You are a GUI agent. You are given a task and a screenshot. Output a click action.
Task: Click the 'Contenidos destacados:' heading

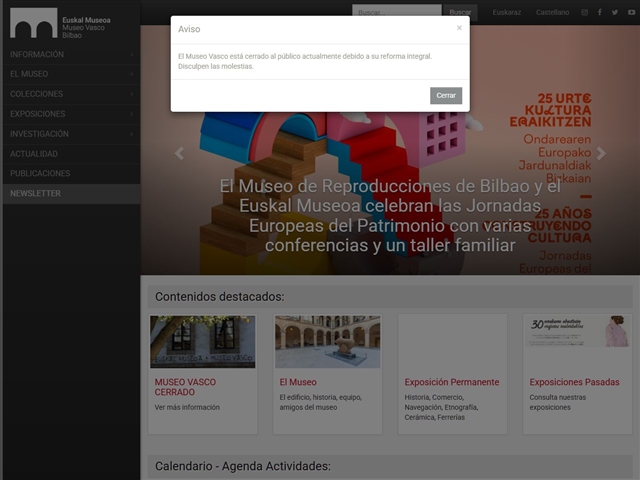[220, 297]
